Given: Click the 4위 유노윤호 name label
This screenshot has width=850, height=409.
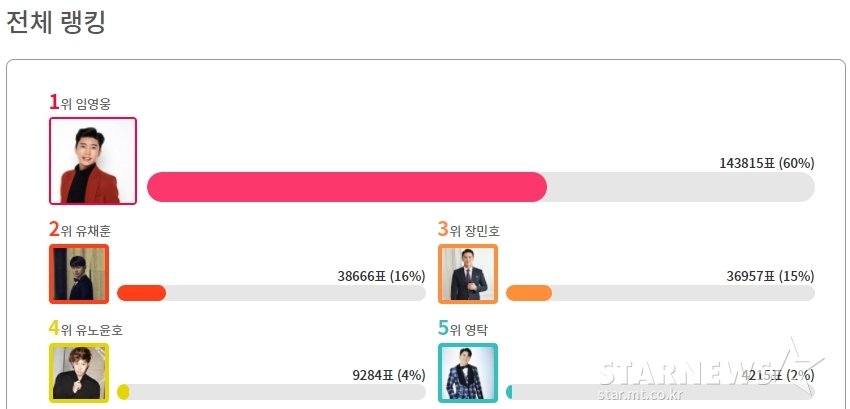Looking at the screenshot, I should [x=86, y=329].
